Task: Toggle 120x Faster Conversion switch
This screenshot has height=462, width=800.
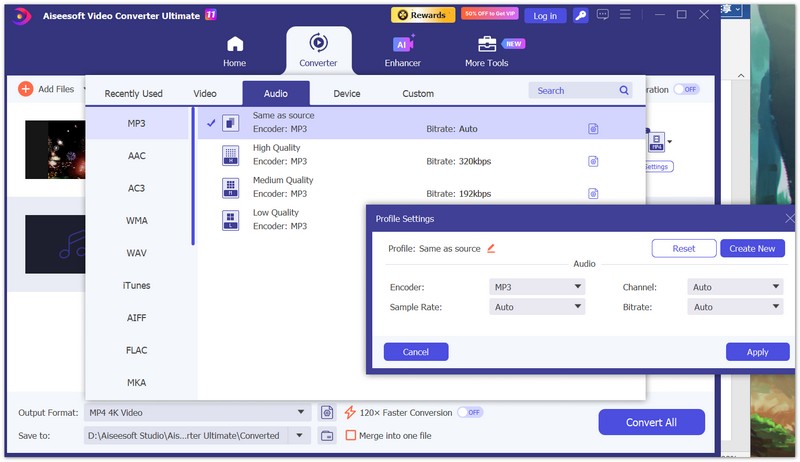Action: 470,412
